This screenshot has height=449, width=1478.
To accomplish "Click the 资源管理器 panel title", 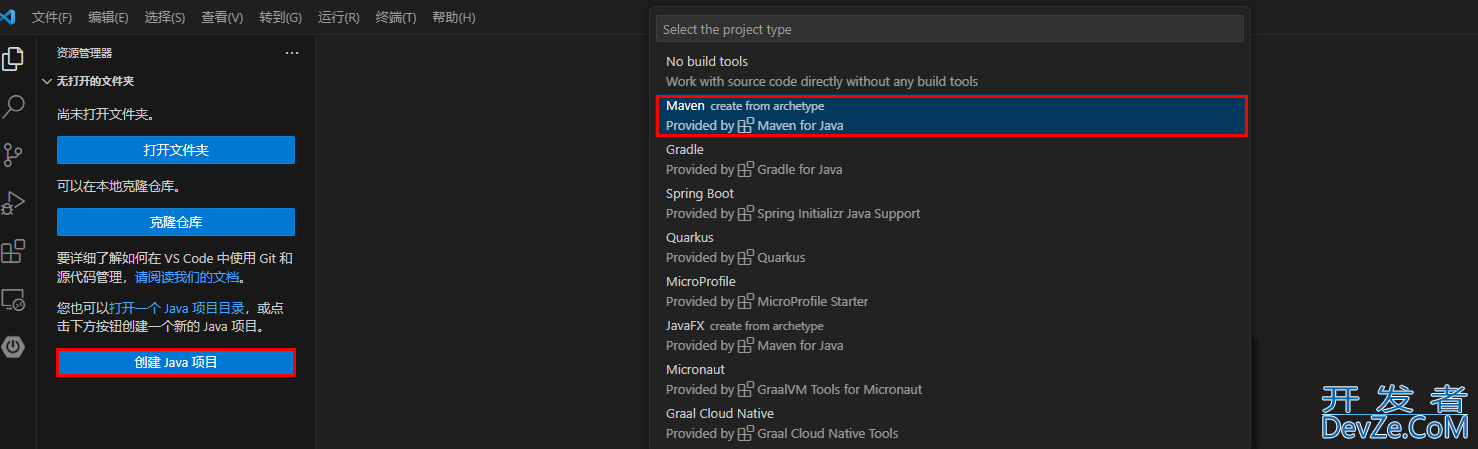I will pyautogui.click(x=84, y=53).
